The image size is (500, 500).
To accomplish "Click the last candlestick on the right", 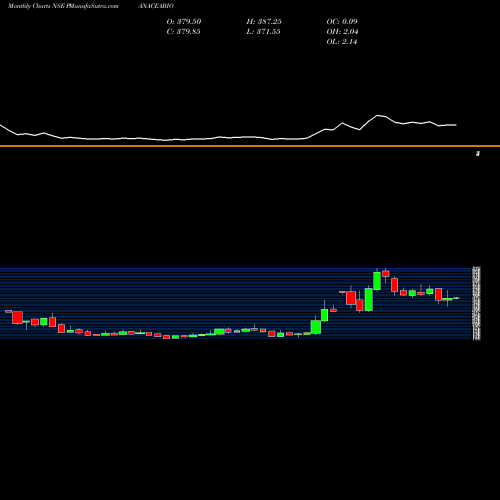I will pos(456,298).
